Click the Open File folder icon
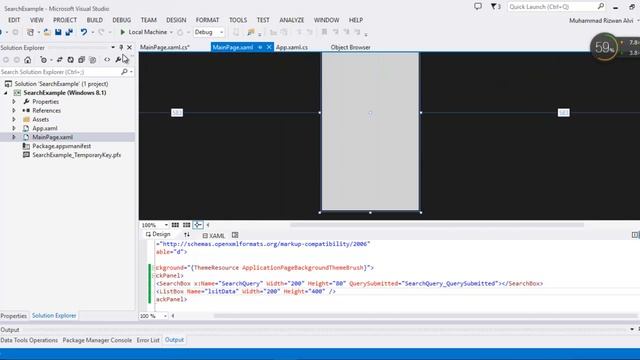The image size is (640, 360). click(x=47, y=32)
